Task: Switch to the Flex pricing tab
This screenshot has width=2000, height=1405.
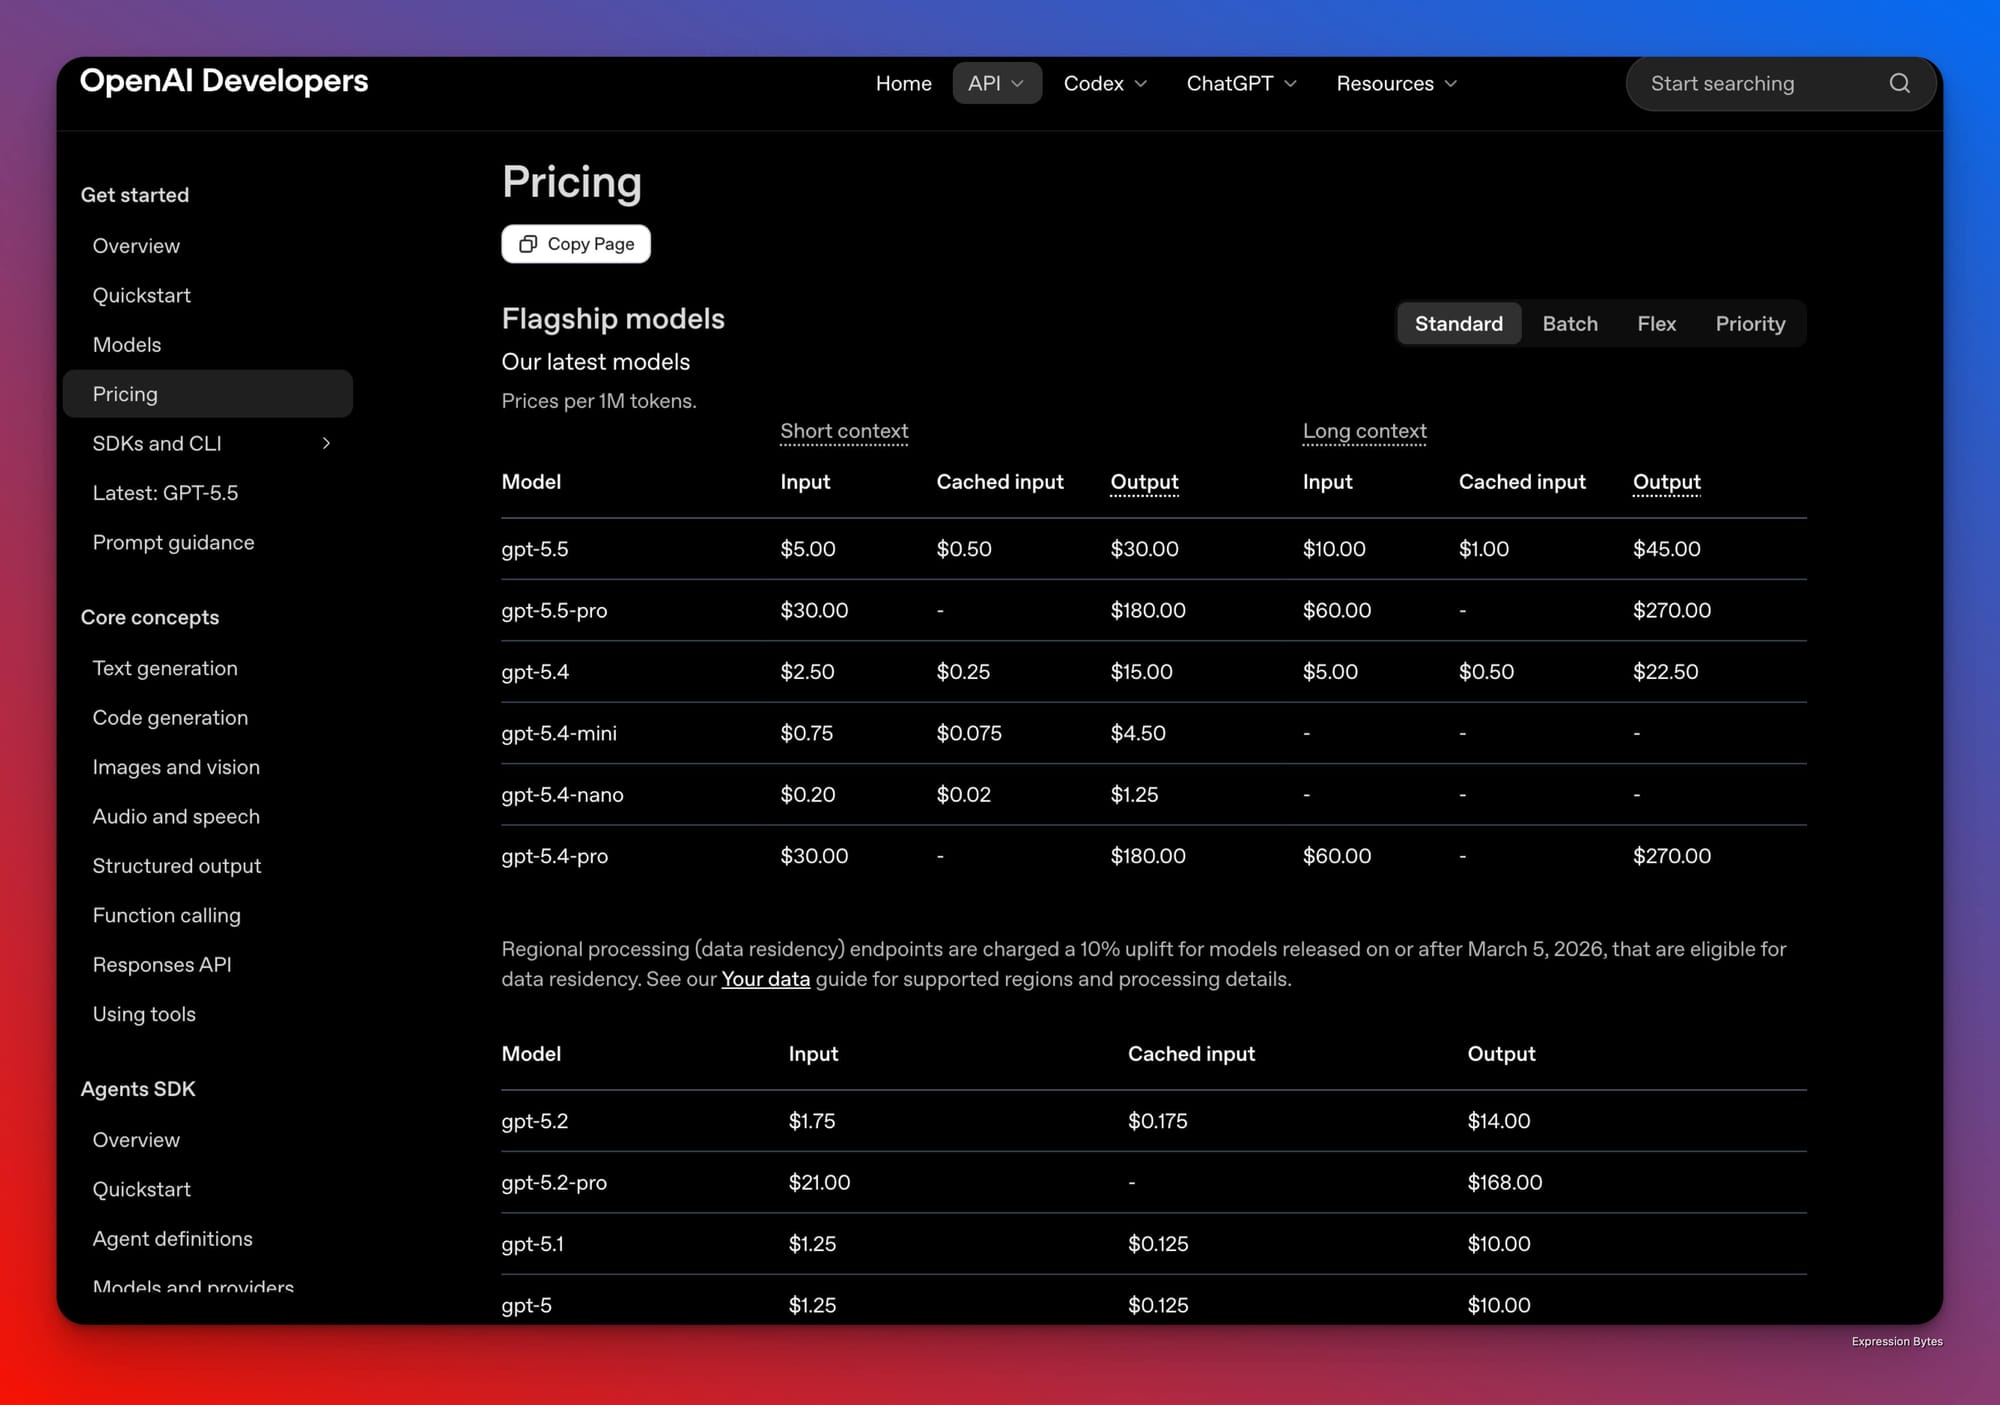Action: [1656, 324]
